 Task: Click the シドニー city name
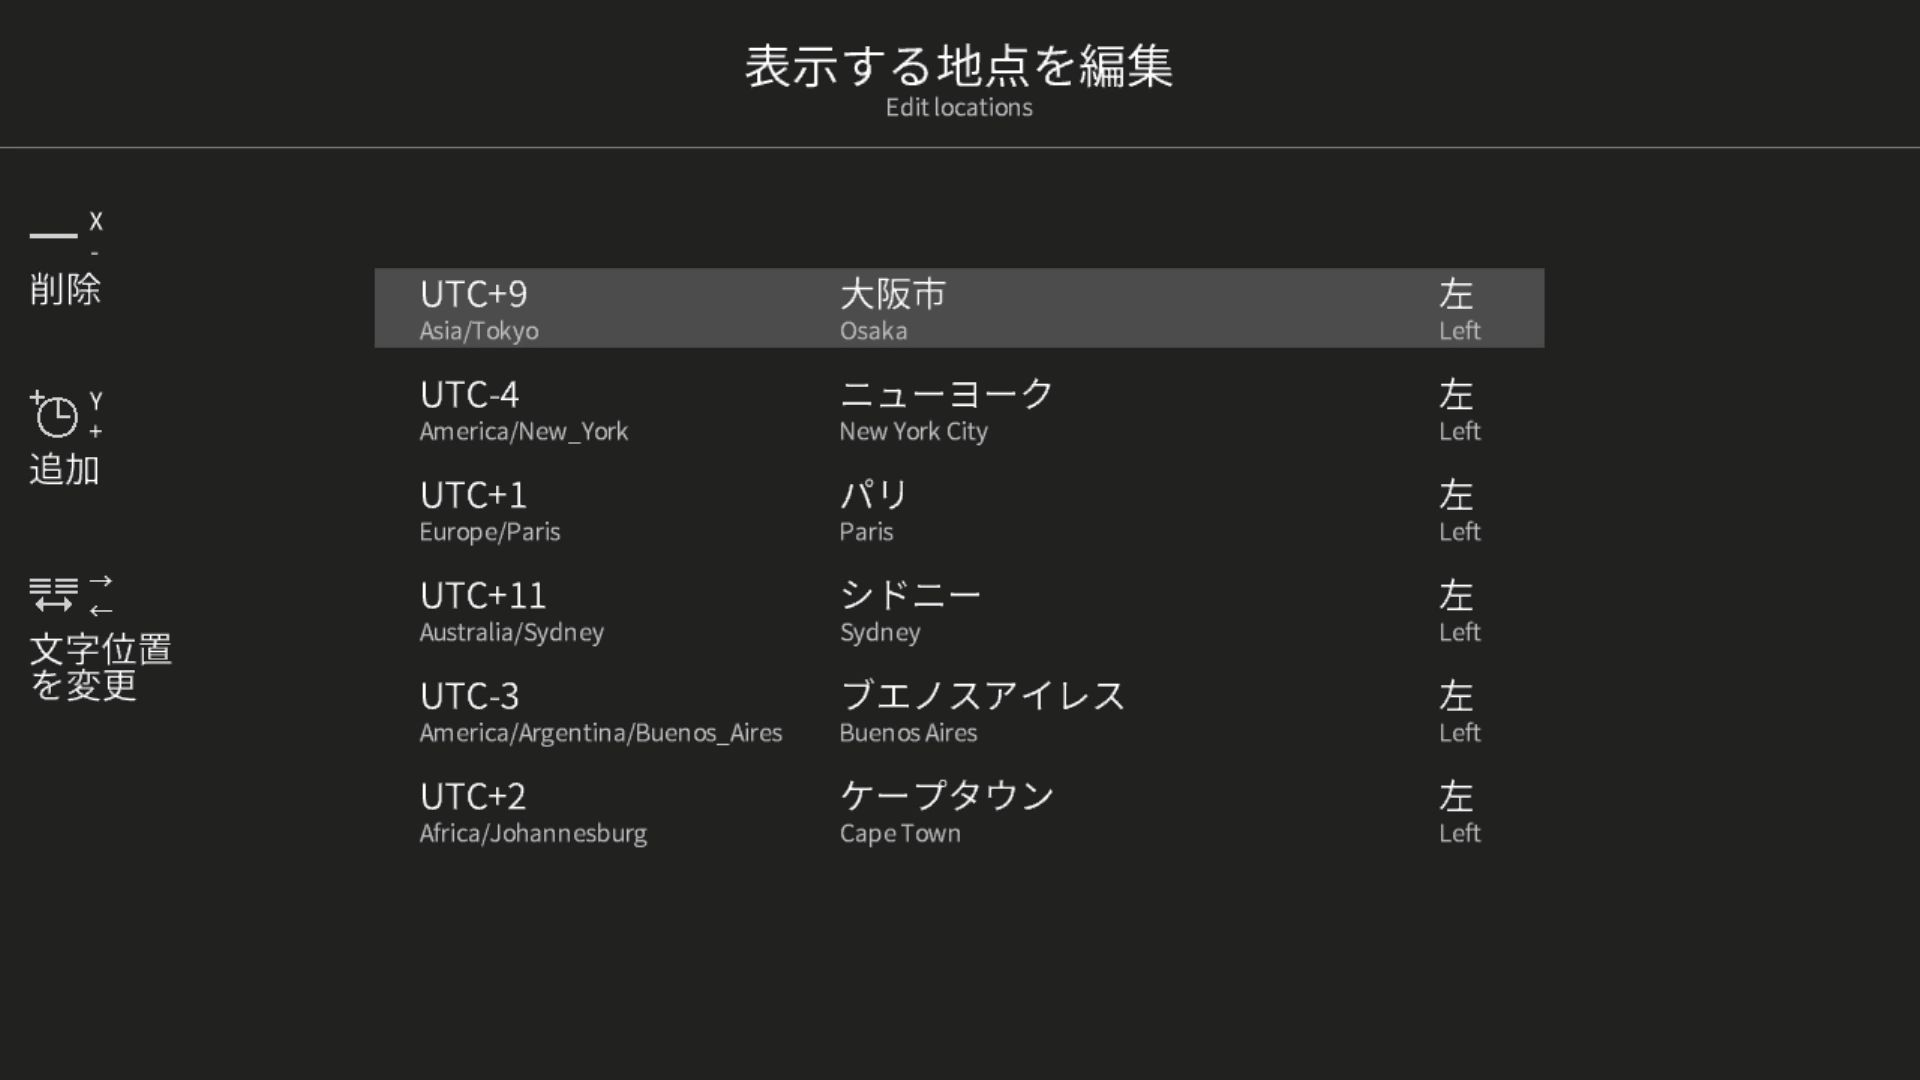click(x=910, y=595)
